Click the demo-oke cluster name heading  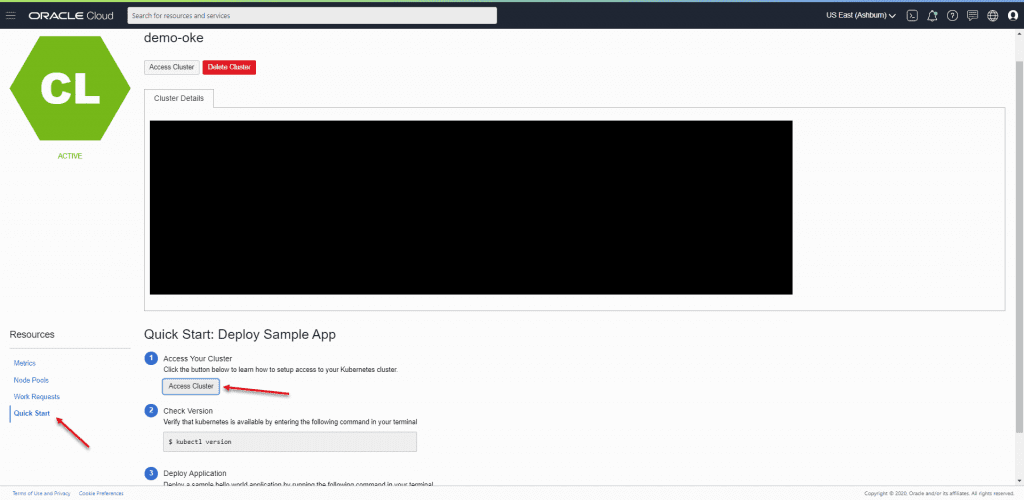[174, 38]
